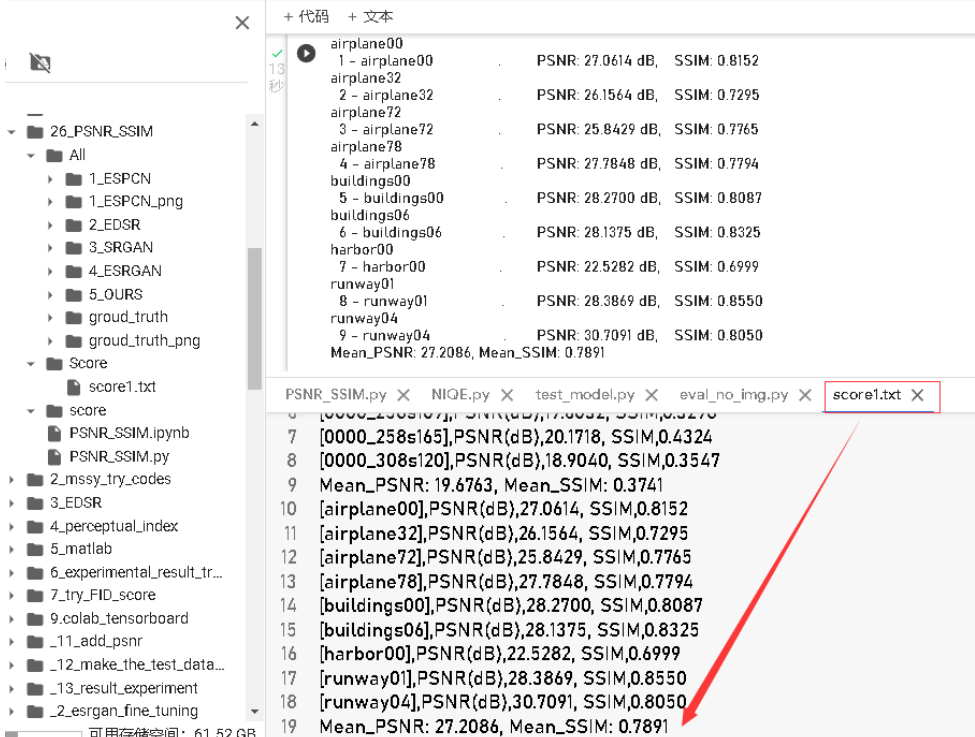Screen dimensions: 975x737
Task: Click the score1.txt file icon
Action: click(x=74, y=387)
